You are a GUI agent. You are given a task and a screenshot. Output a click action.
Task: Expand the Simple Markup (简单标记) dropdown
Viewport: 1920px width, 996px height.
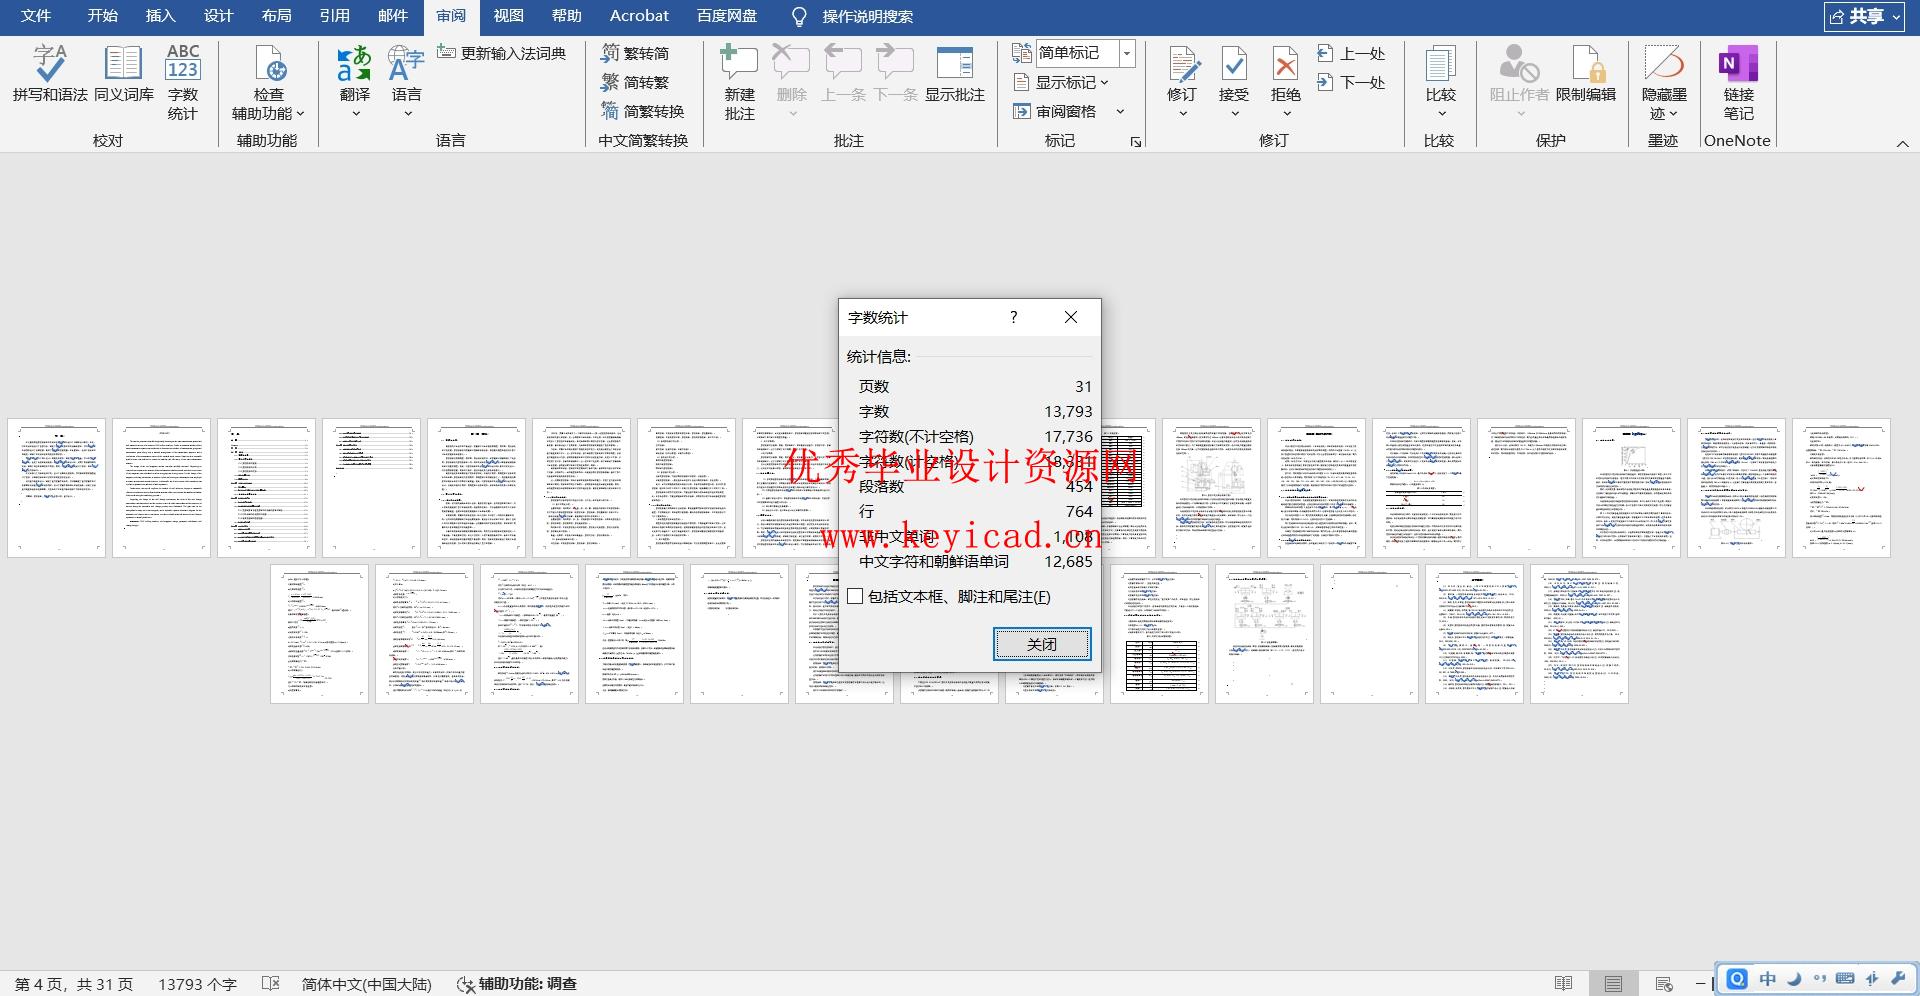pyautogui.click(x=1128, y=53)
